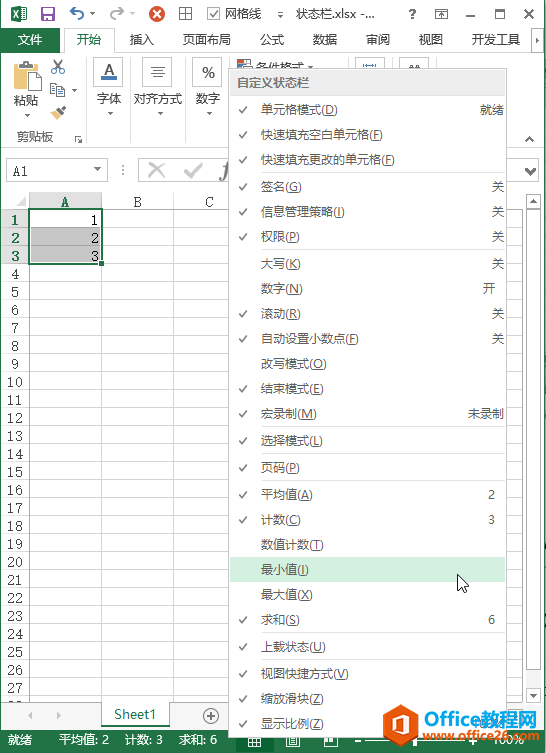Uncheck 单元格模式(D) status bar option
The width and height of the screenshot is (546, 753).
367,110
